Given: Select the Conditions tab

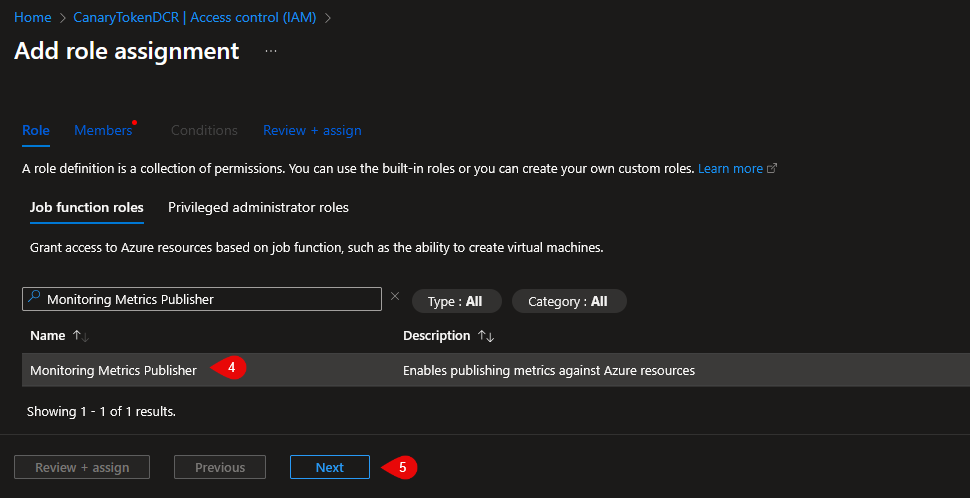Looking at the screenshot, I should coord(204,131).
